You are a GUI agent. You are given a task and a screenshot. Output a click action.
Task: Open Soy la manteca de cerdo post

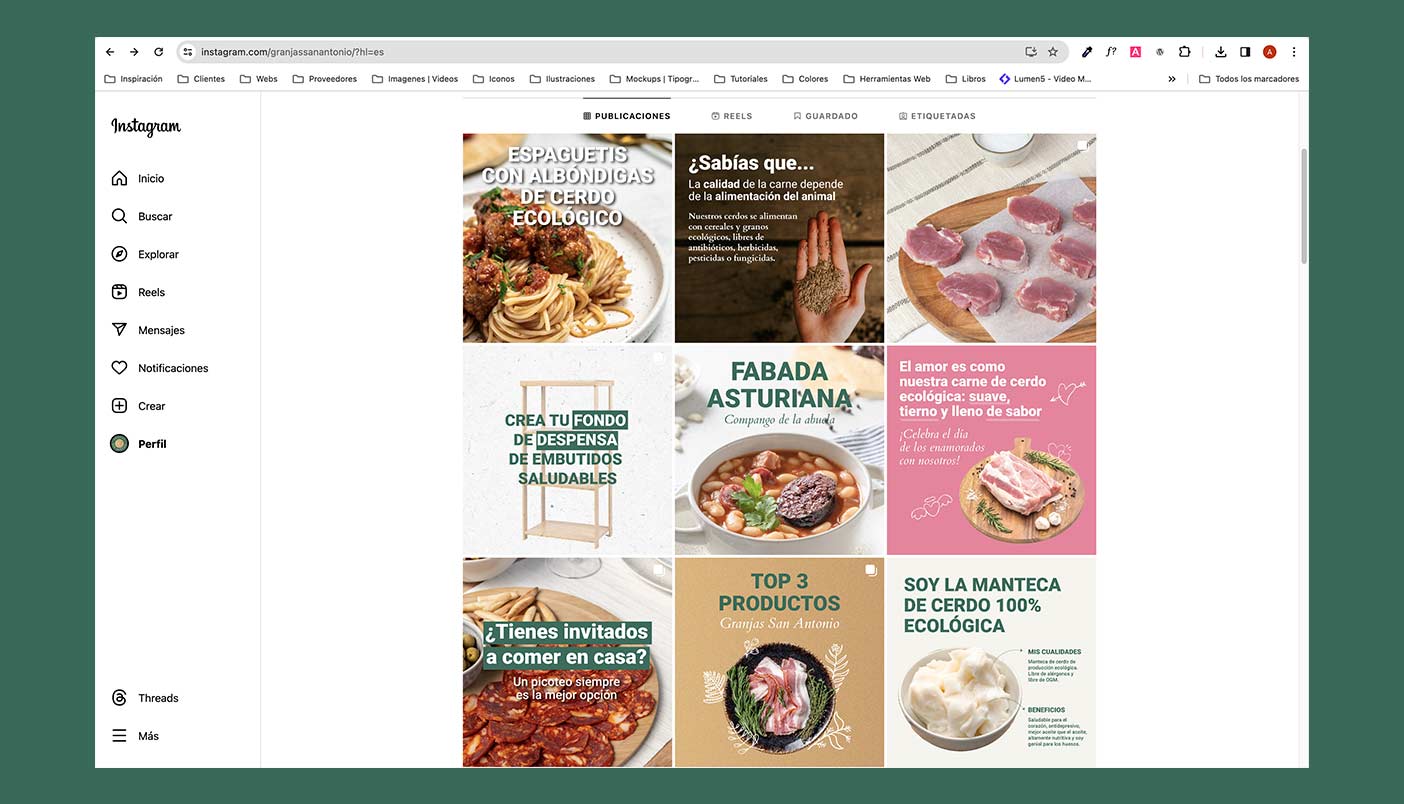[x=991, y=662]
